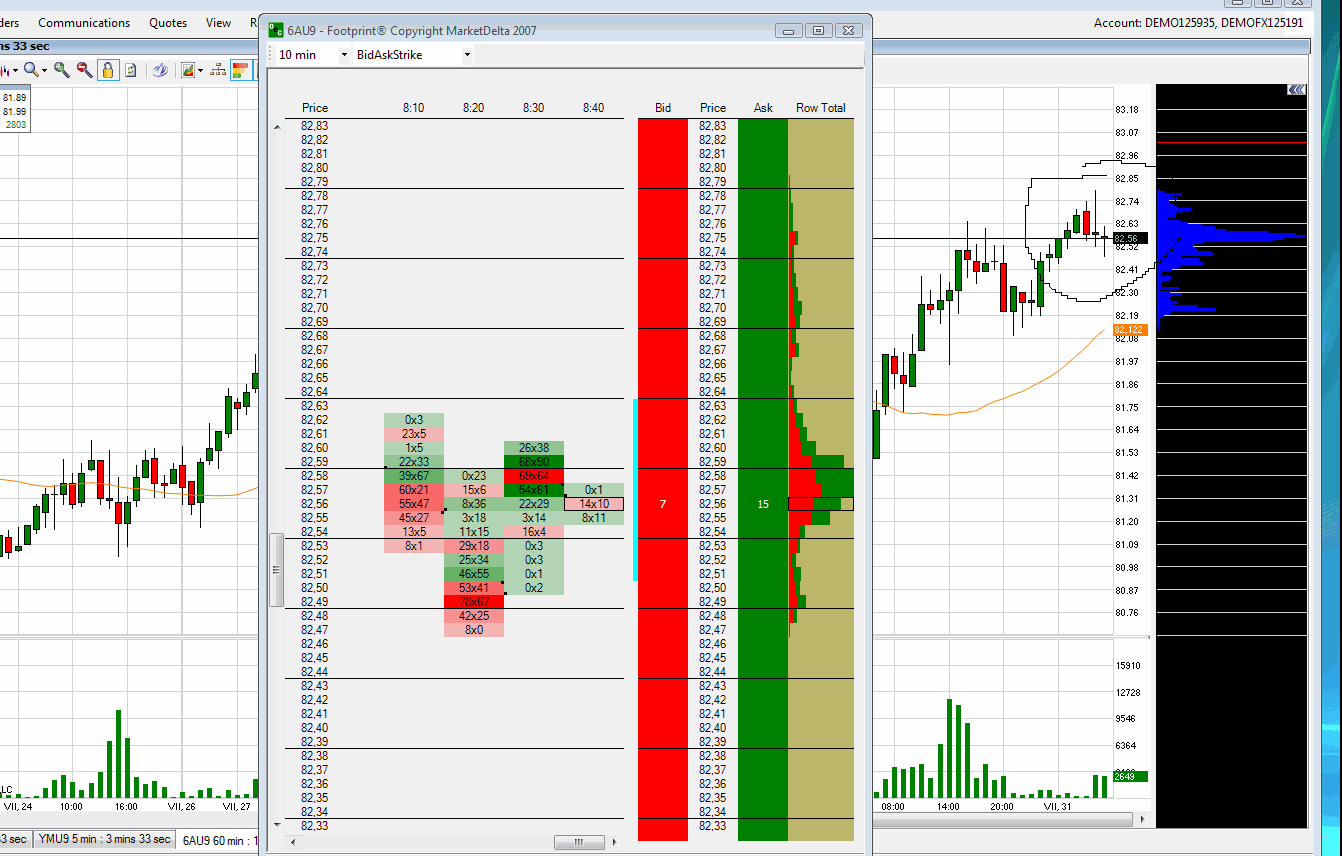
Task: Select the 8x11 footprint cell
Action: click(x=593, y=518)
